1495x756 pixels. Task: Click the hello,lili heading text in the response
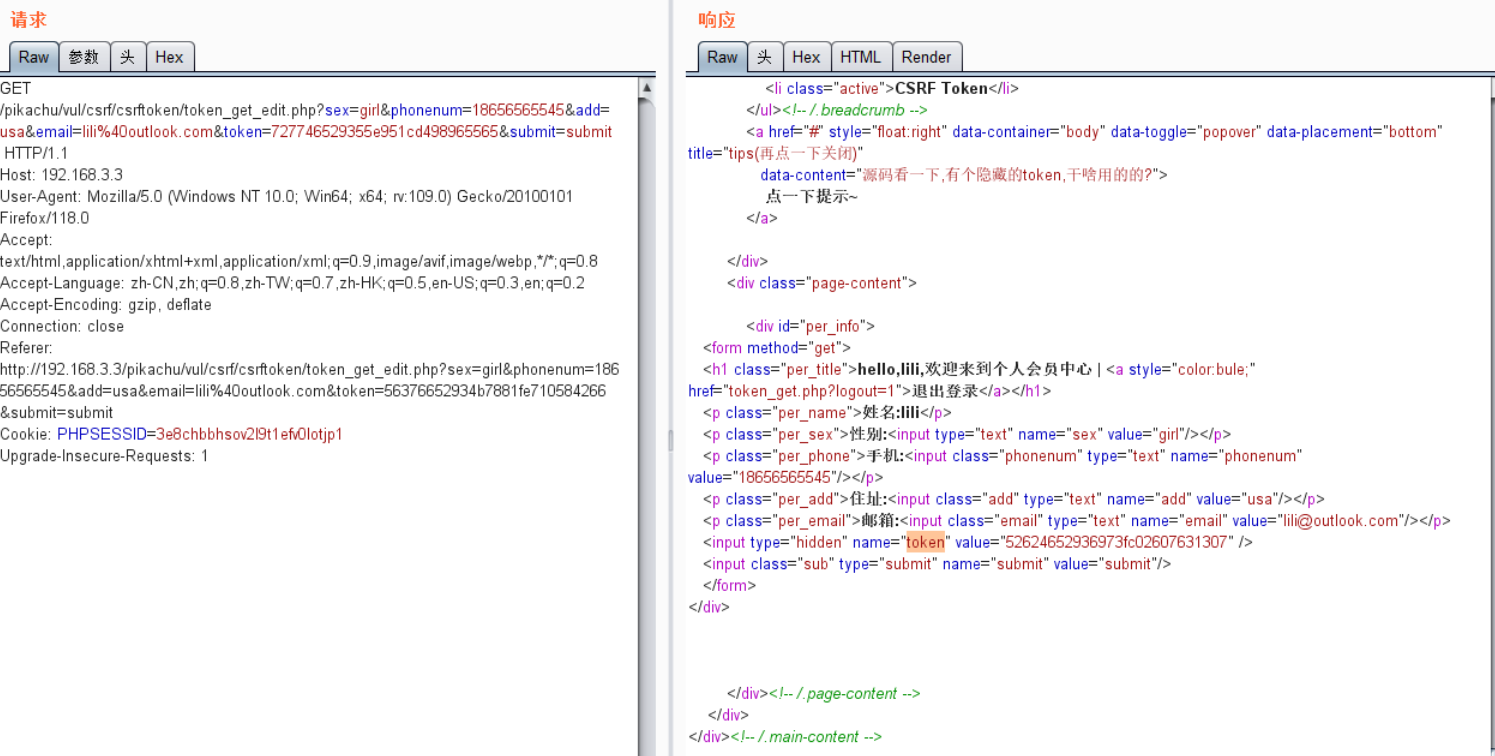[x=889, y=369]
